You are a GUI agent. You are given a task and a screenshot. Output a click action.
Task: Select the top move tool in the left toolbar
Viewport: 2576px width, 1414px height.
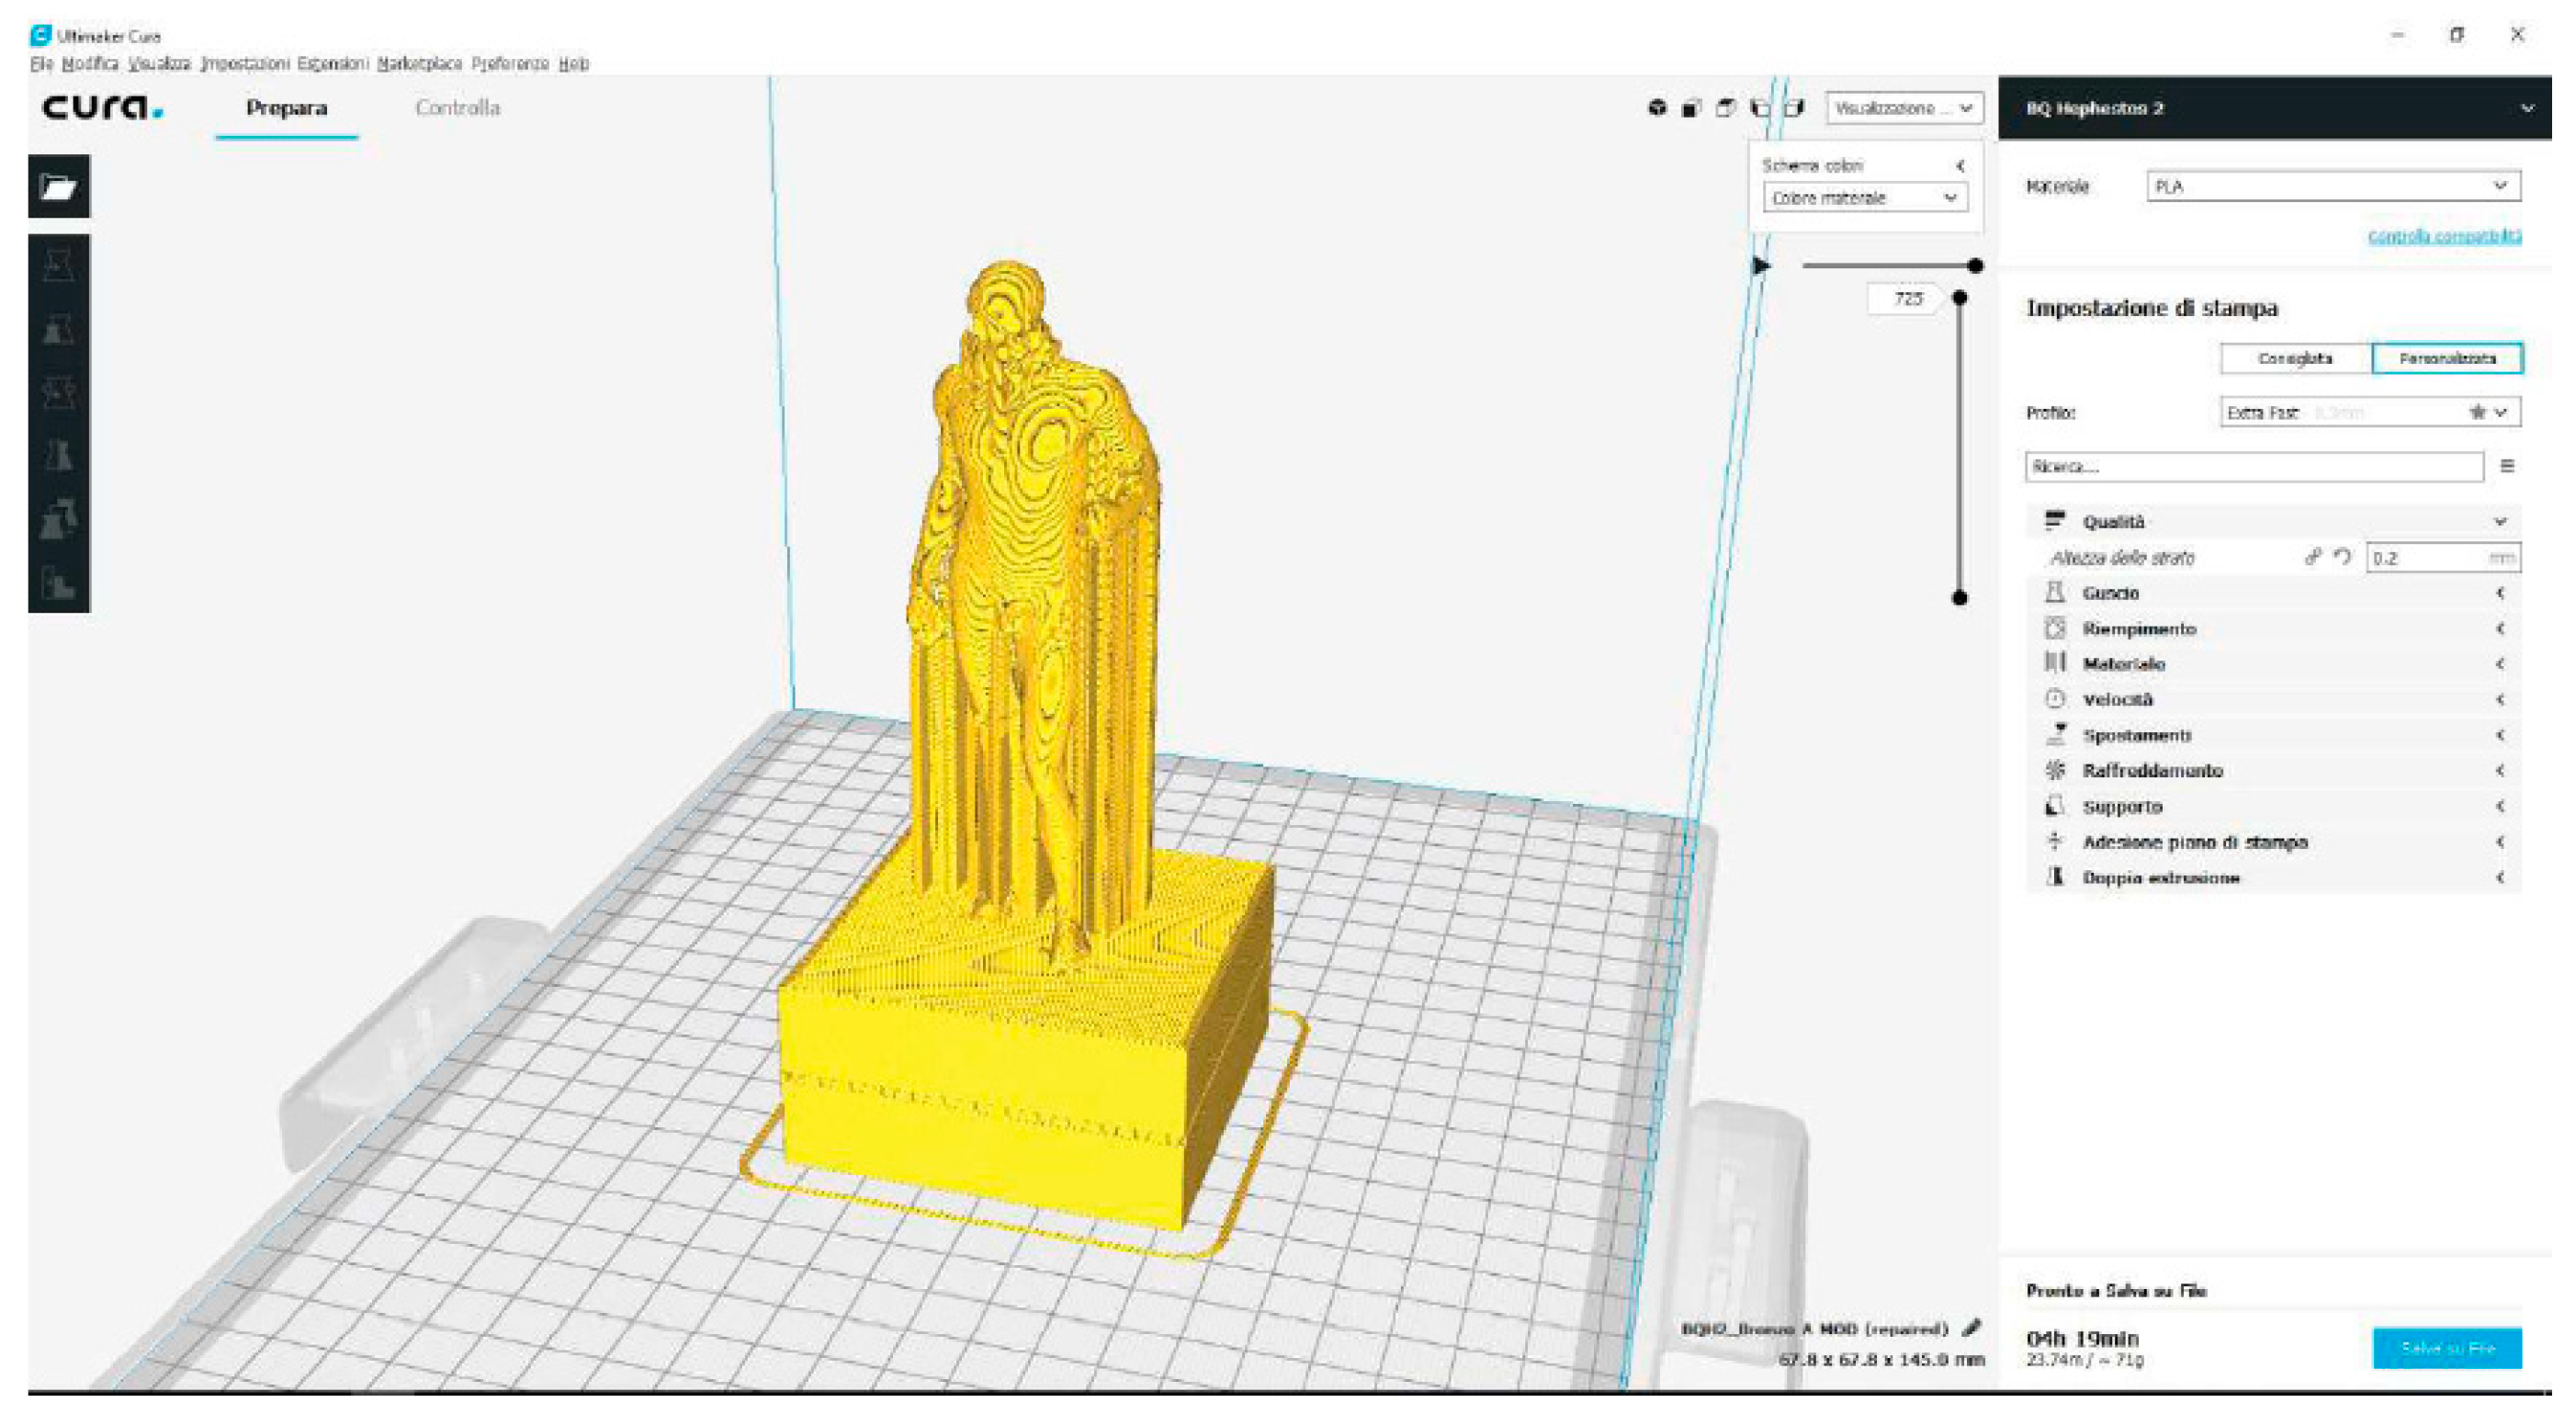(x=58, y=265)
